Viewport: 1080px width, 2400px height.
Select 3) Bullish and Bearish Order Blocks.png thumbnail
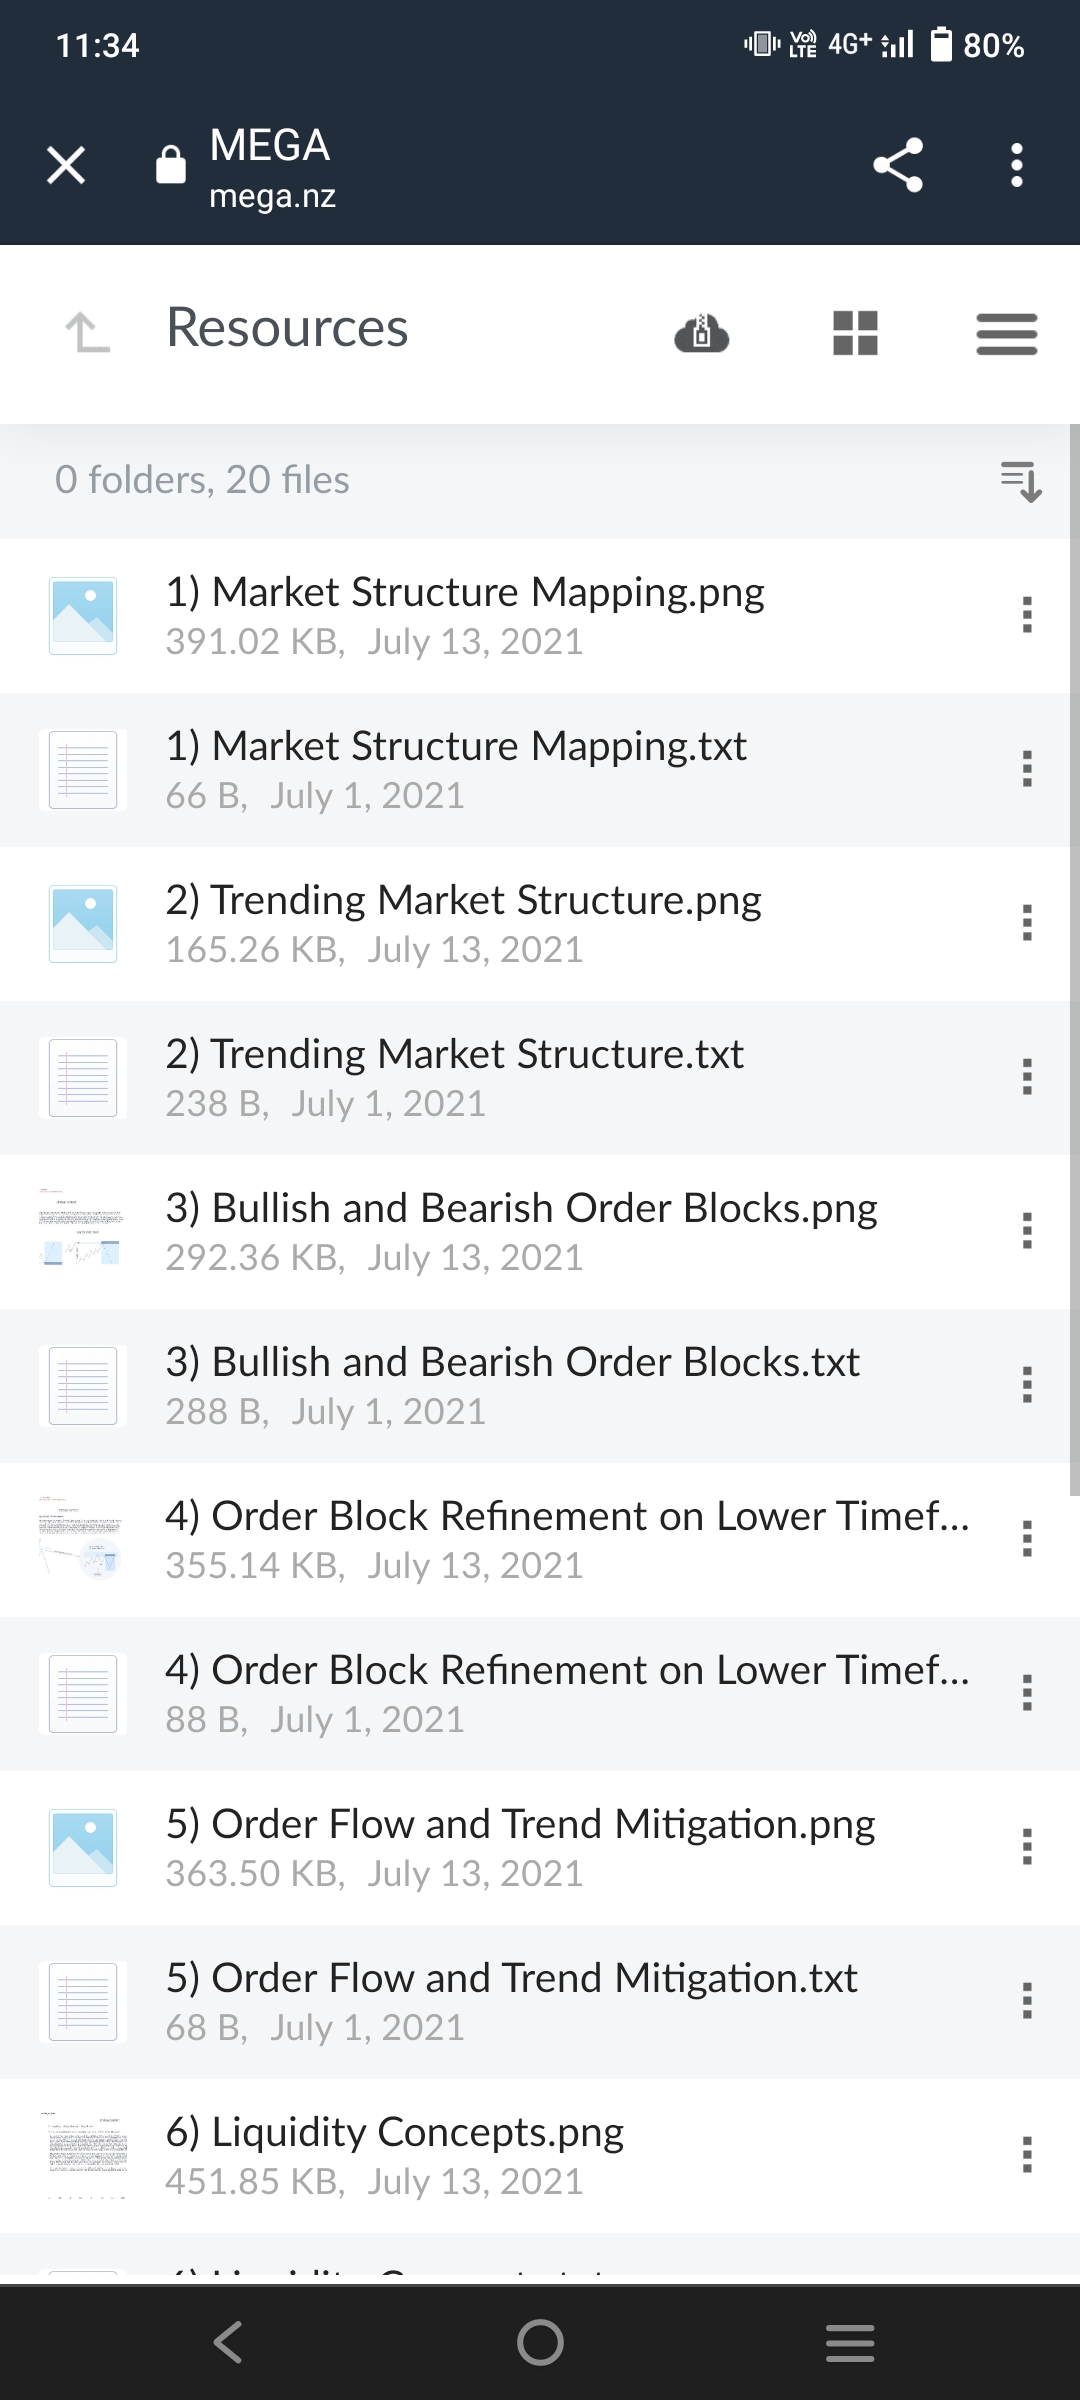point(83,1231)
